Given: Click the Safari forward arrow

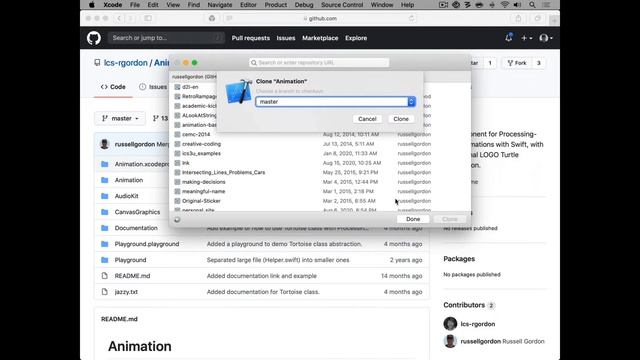Looking at the screenshot, I should [131, 18].
